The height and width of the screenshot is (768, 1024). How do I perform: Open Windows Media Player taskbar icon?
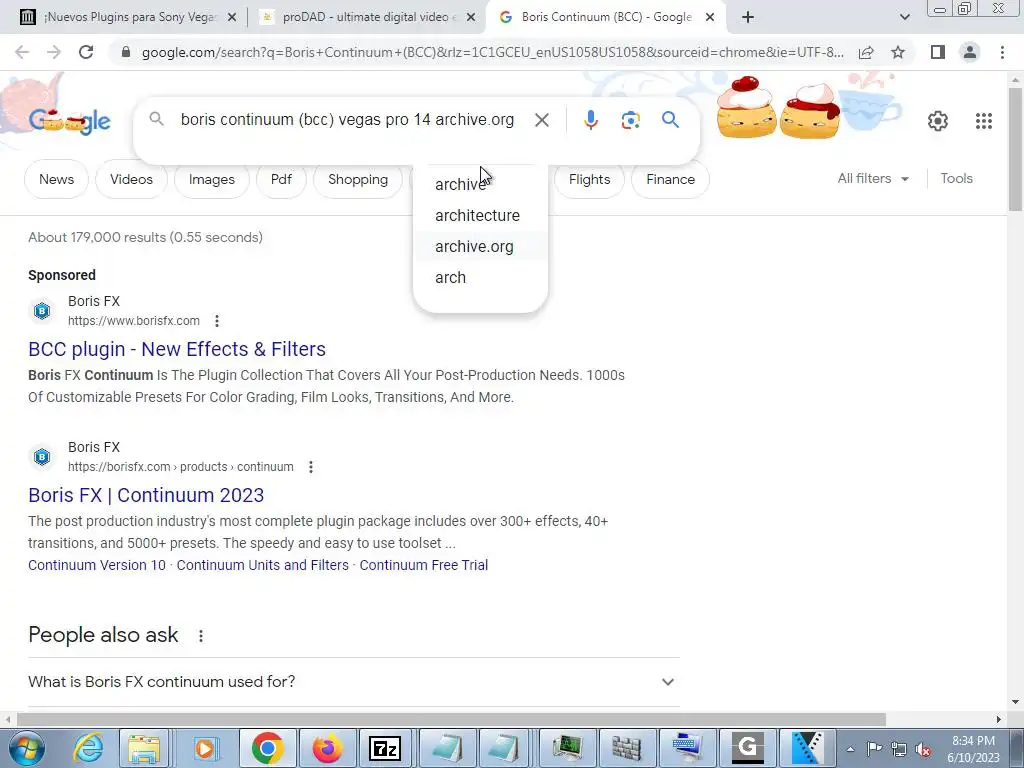(205, 748)
